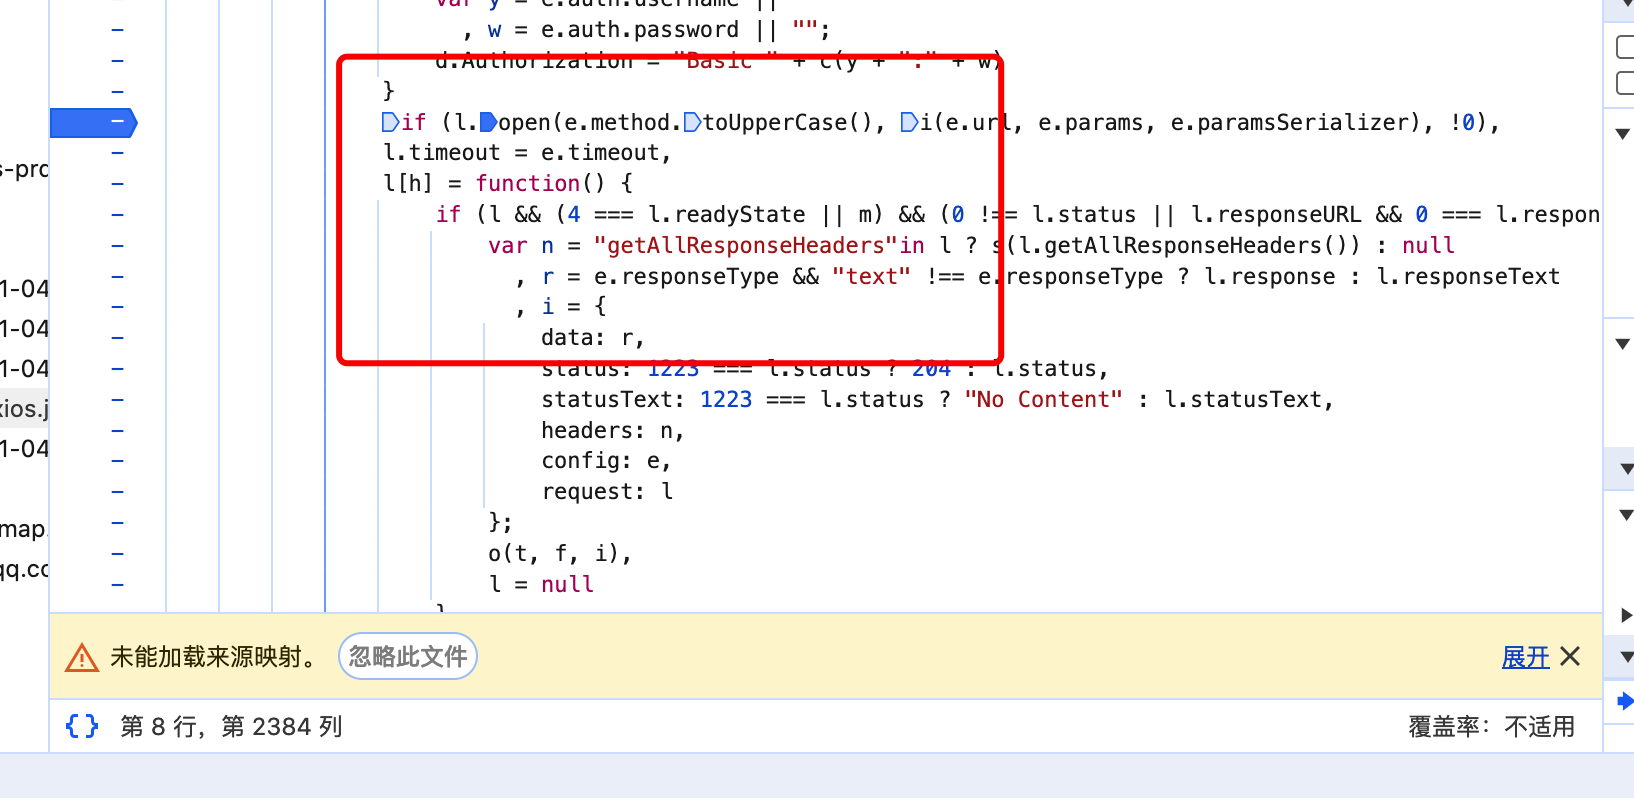Click the 'l.readyState' expression in the code
1634x798 pixels.
pyautogui.click(x=727, y=214)
